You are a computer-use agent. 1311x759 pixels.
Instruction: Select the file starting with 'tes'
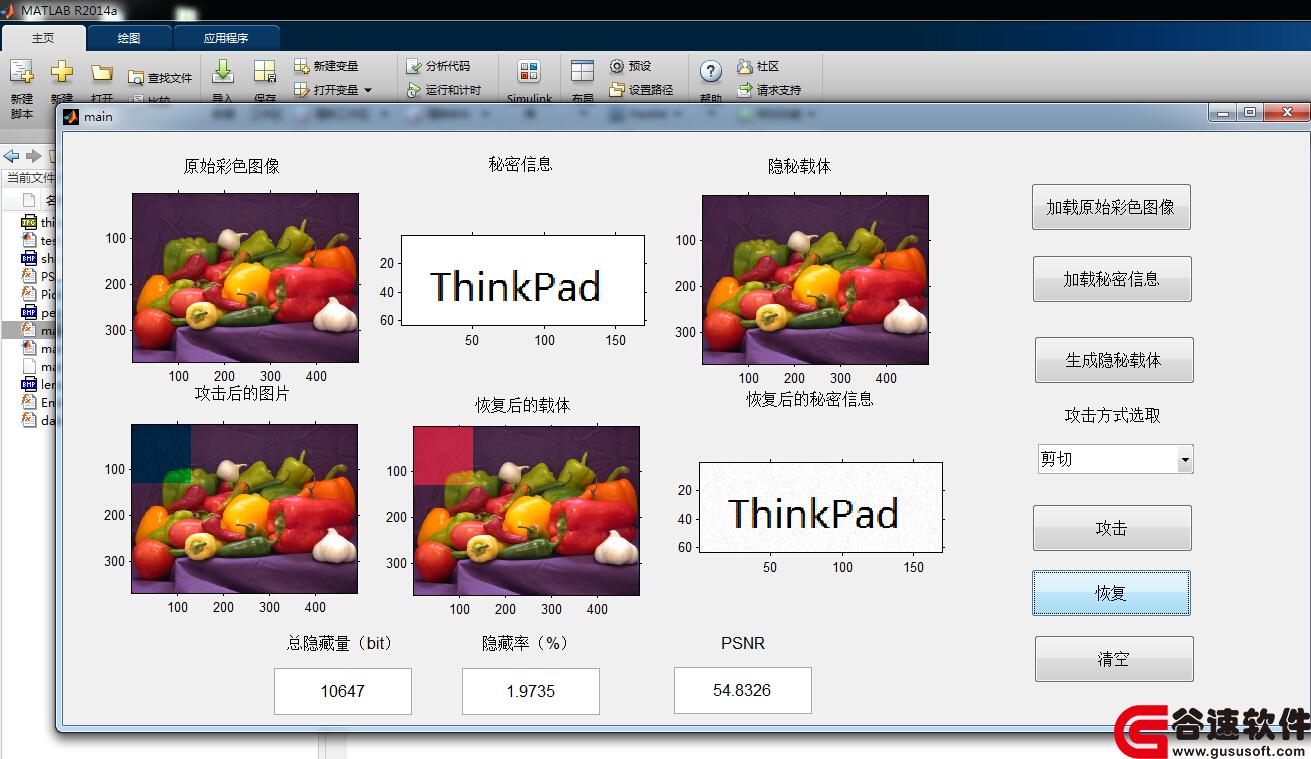click(x=38, y=240)
